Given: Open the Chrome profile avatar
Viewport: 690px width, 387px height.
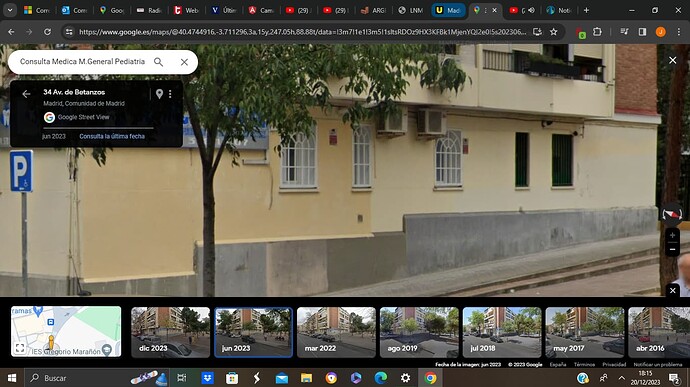Looking at the screenshot, I should [x=661, y=32].
